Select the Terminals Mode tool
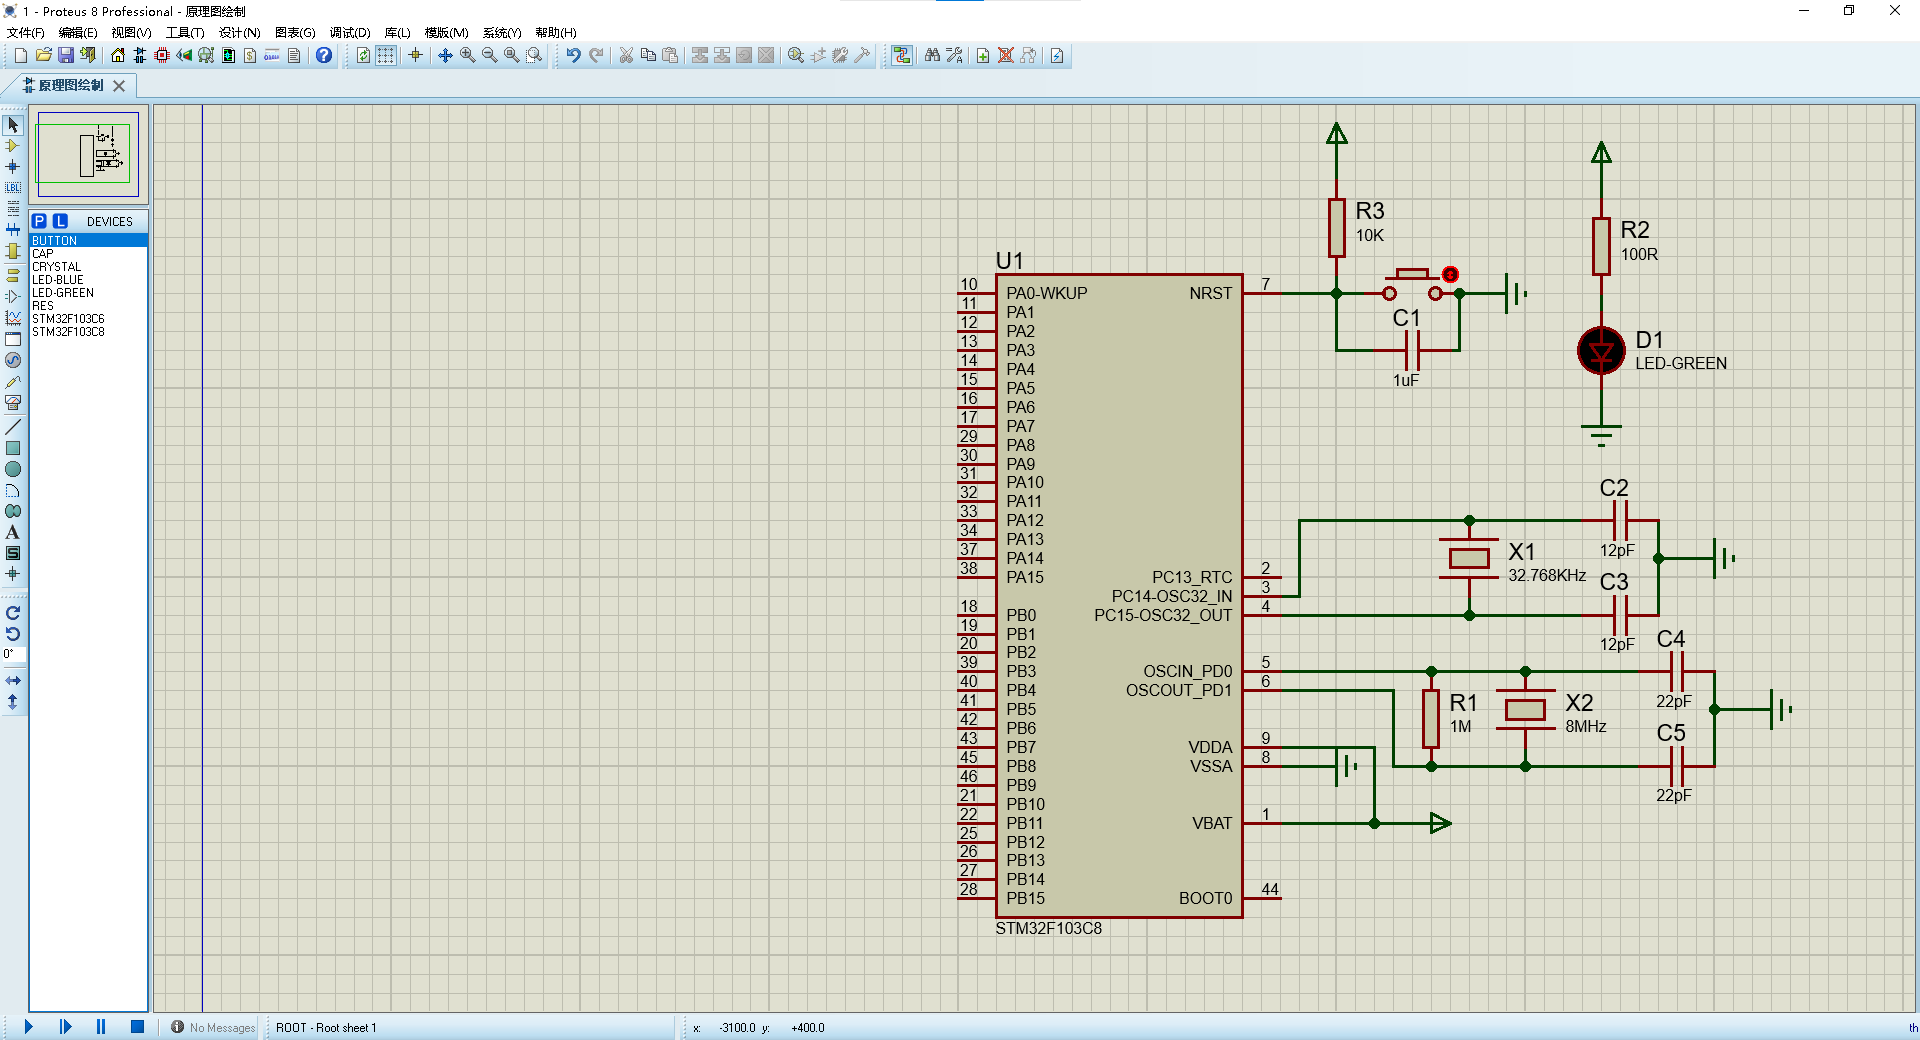The height and width of the screenshot is (1040, 1920). [13, 275]
